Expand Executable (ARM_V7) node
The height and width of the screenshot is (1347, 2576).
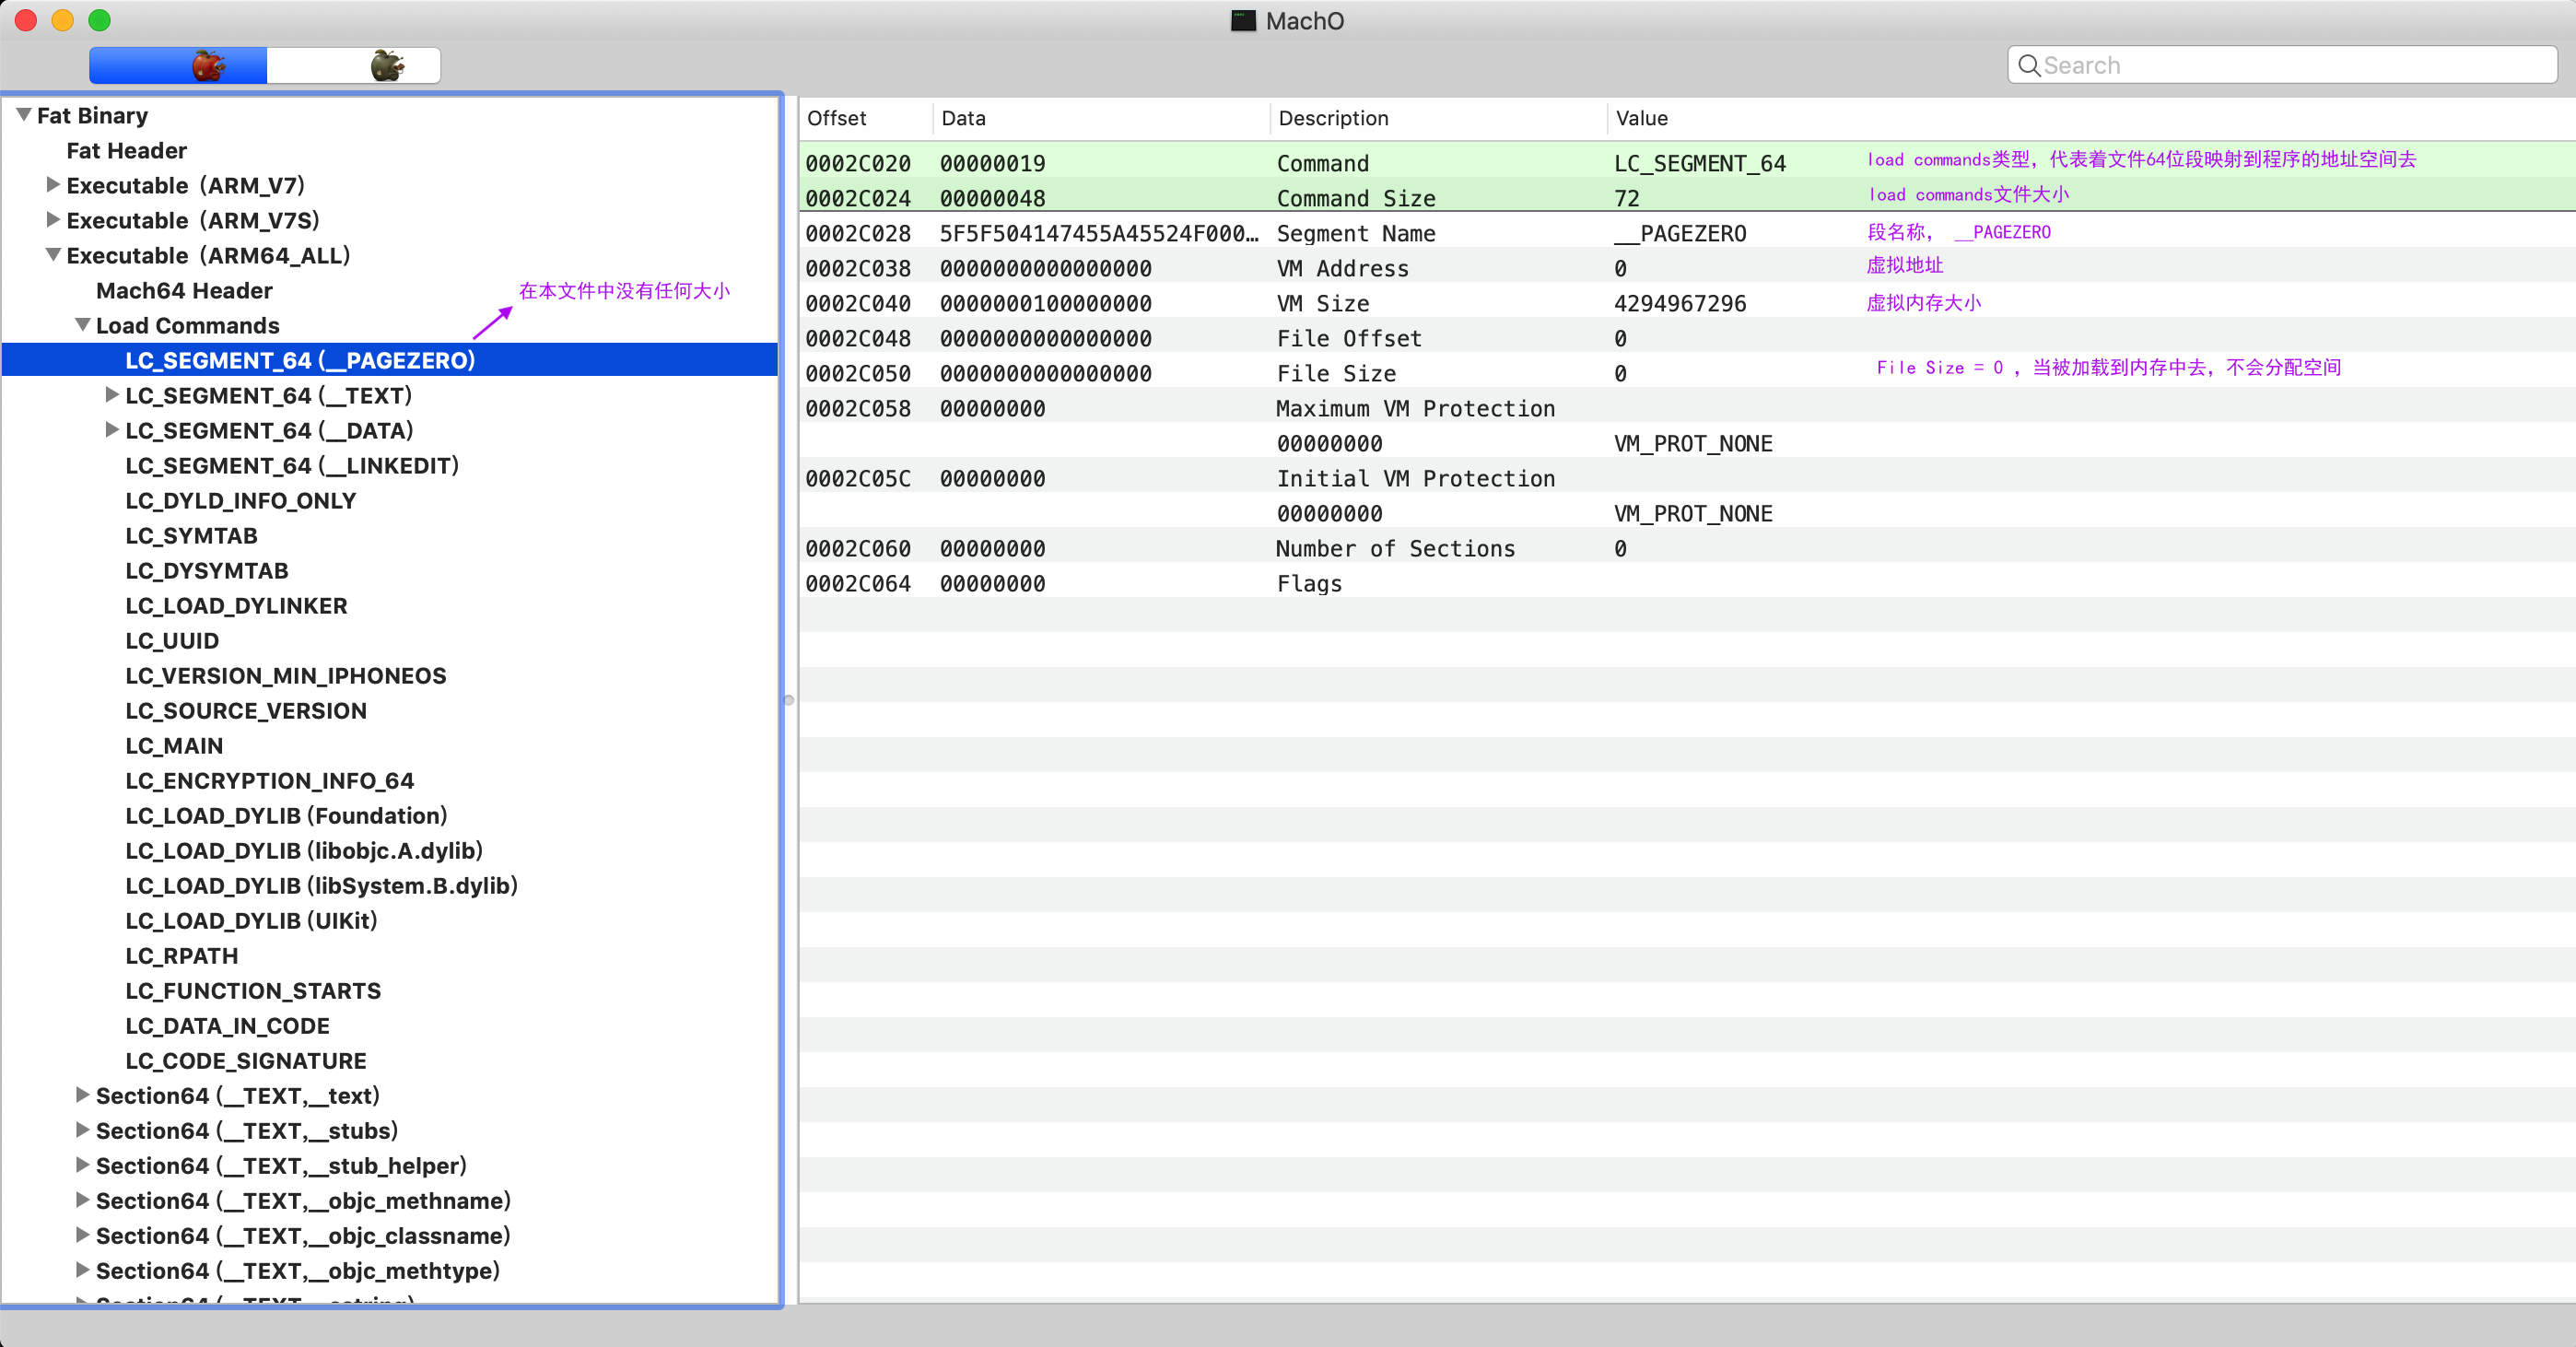[53, 185]
